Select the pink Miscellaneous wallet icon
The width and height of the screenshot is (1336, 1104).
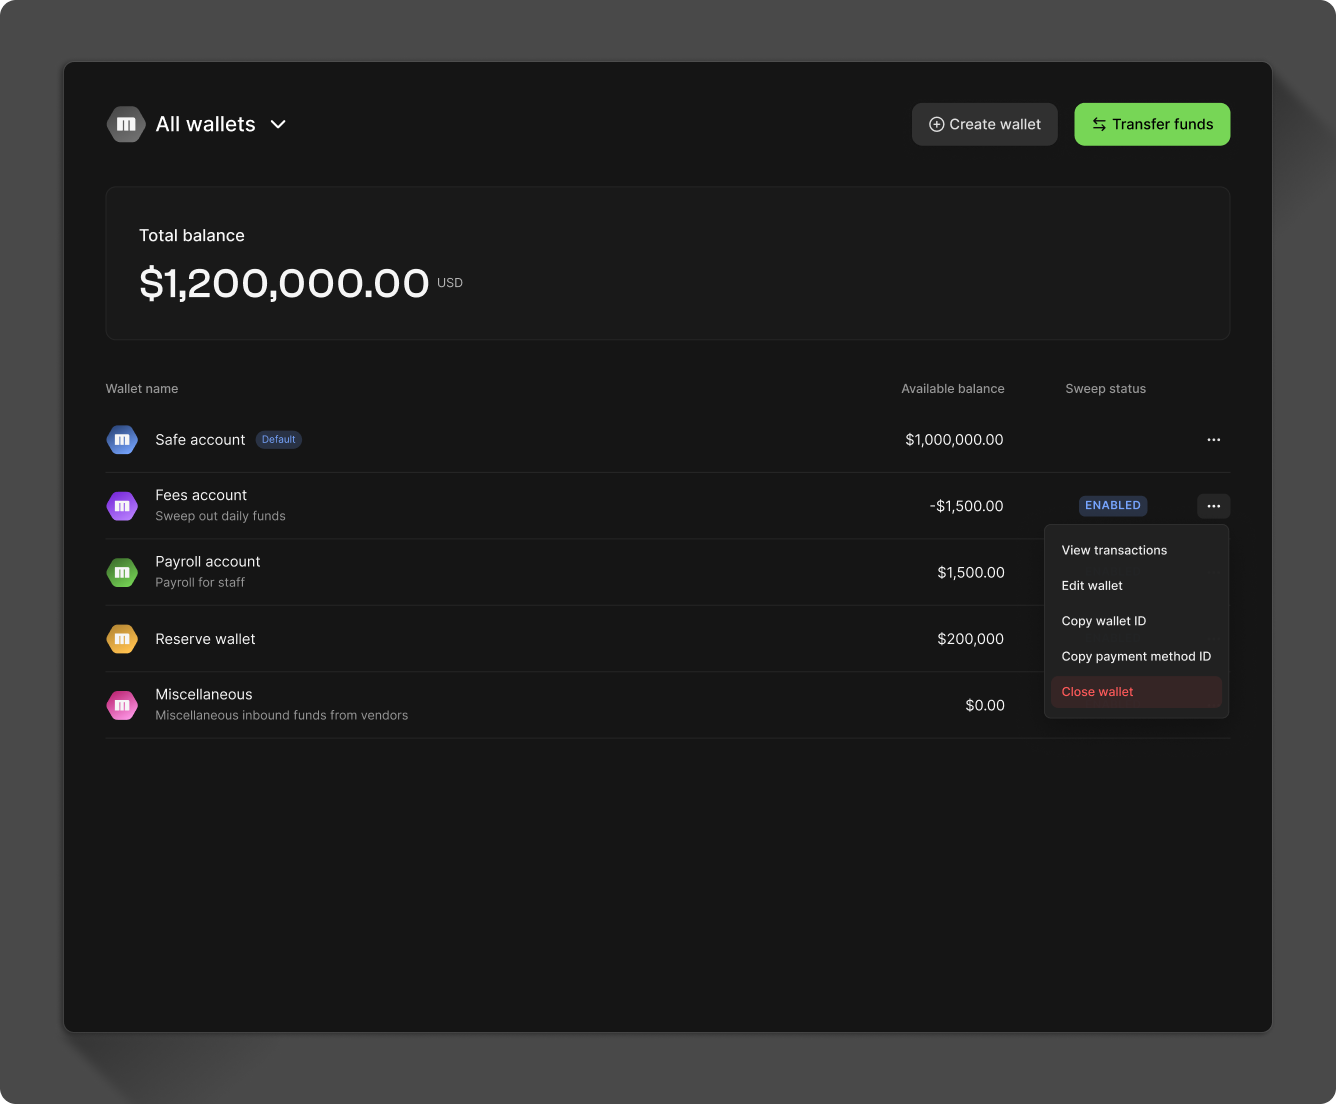click(121, 705)
